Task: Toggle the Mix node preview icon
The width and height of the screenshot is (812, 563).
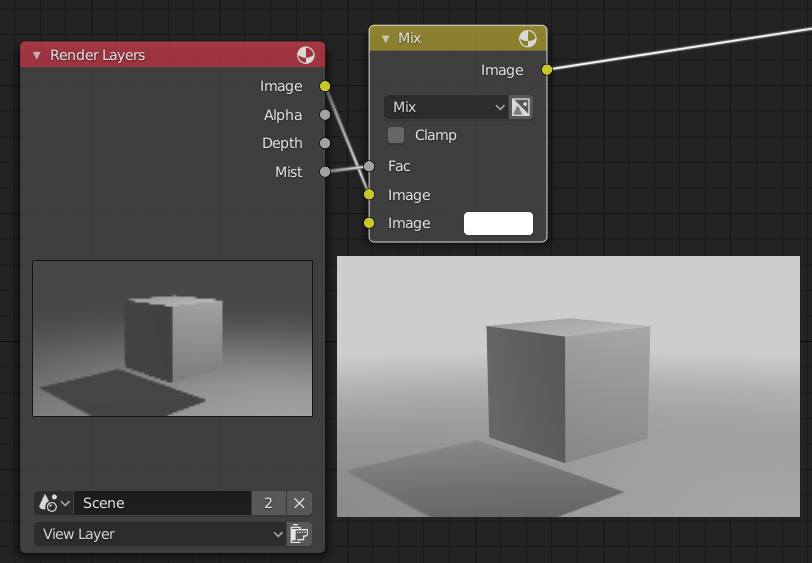Action: point(527,38)
